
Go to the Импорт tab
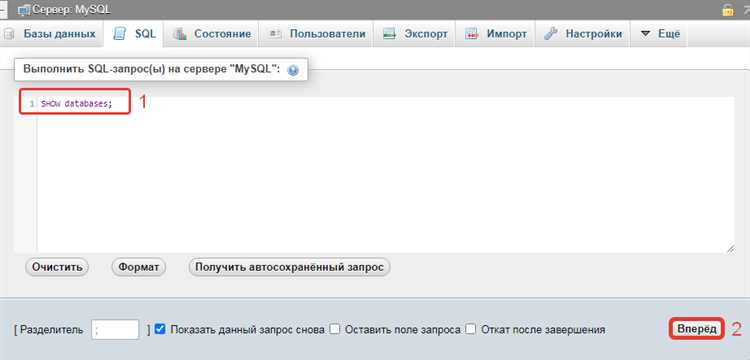496,34
